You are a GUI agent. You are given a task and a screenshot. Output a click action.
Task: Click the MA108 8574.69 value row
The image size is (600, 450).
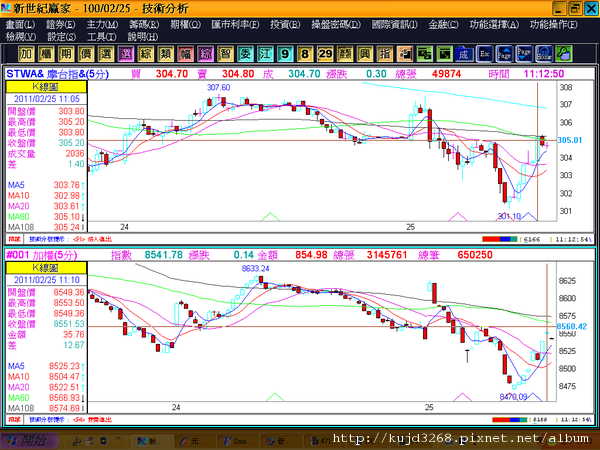click(x=46, y=408)
